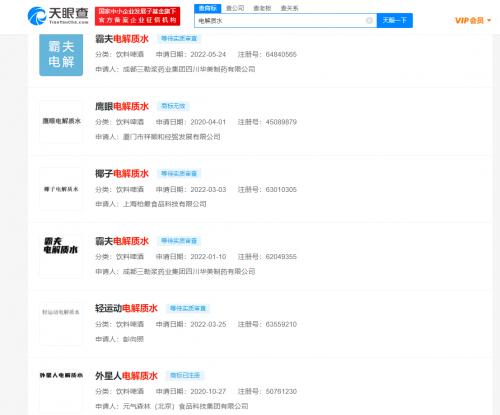Screen dimensions: 500x415
Task: Open the 外星人电解质水 trademark thumbnail
Action: click(x=61, y=391)
